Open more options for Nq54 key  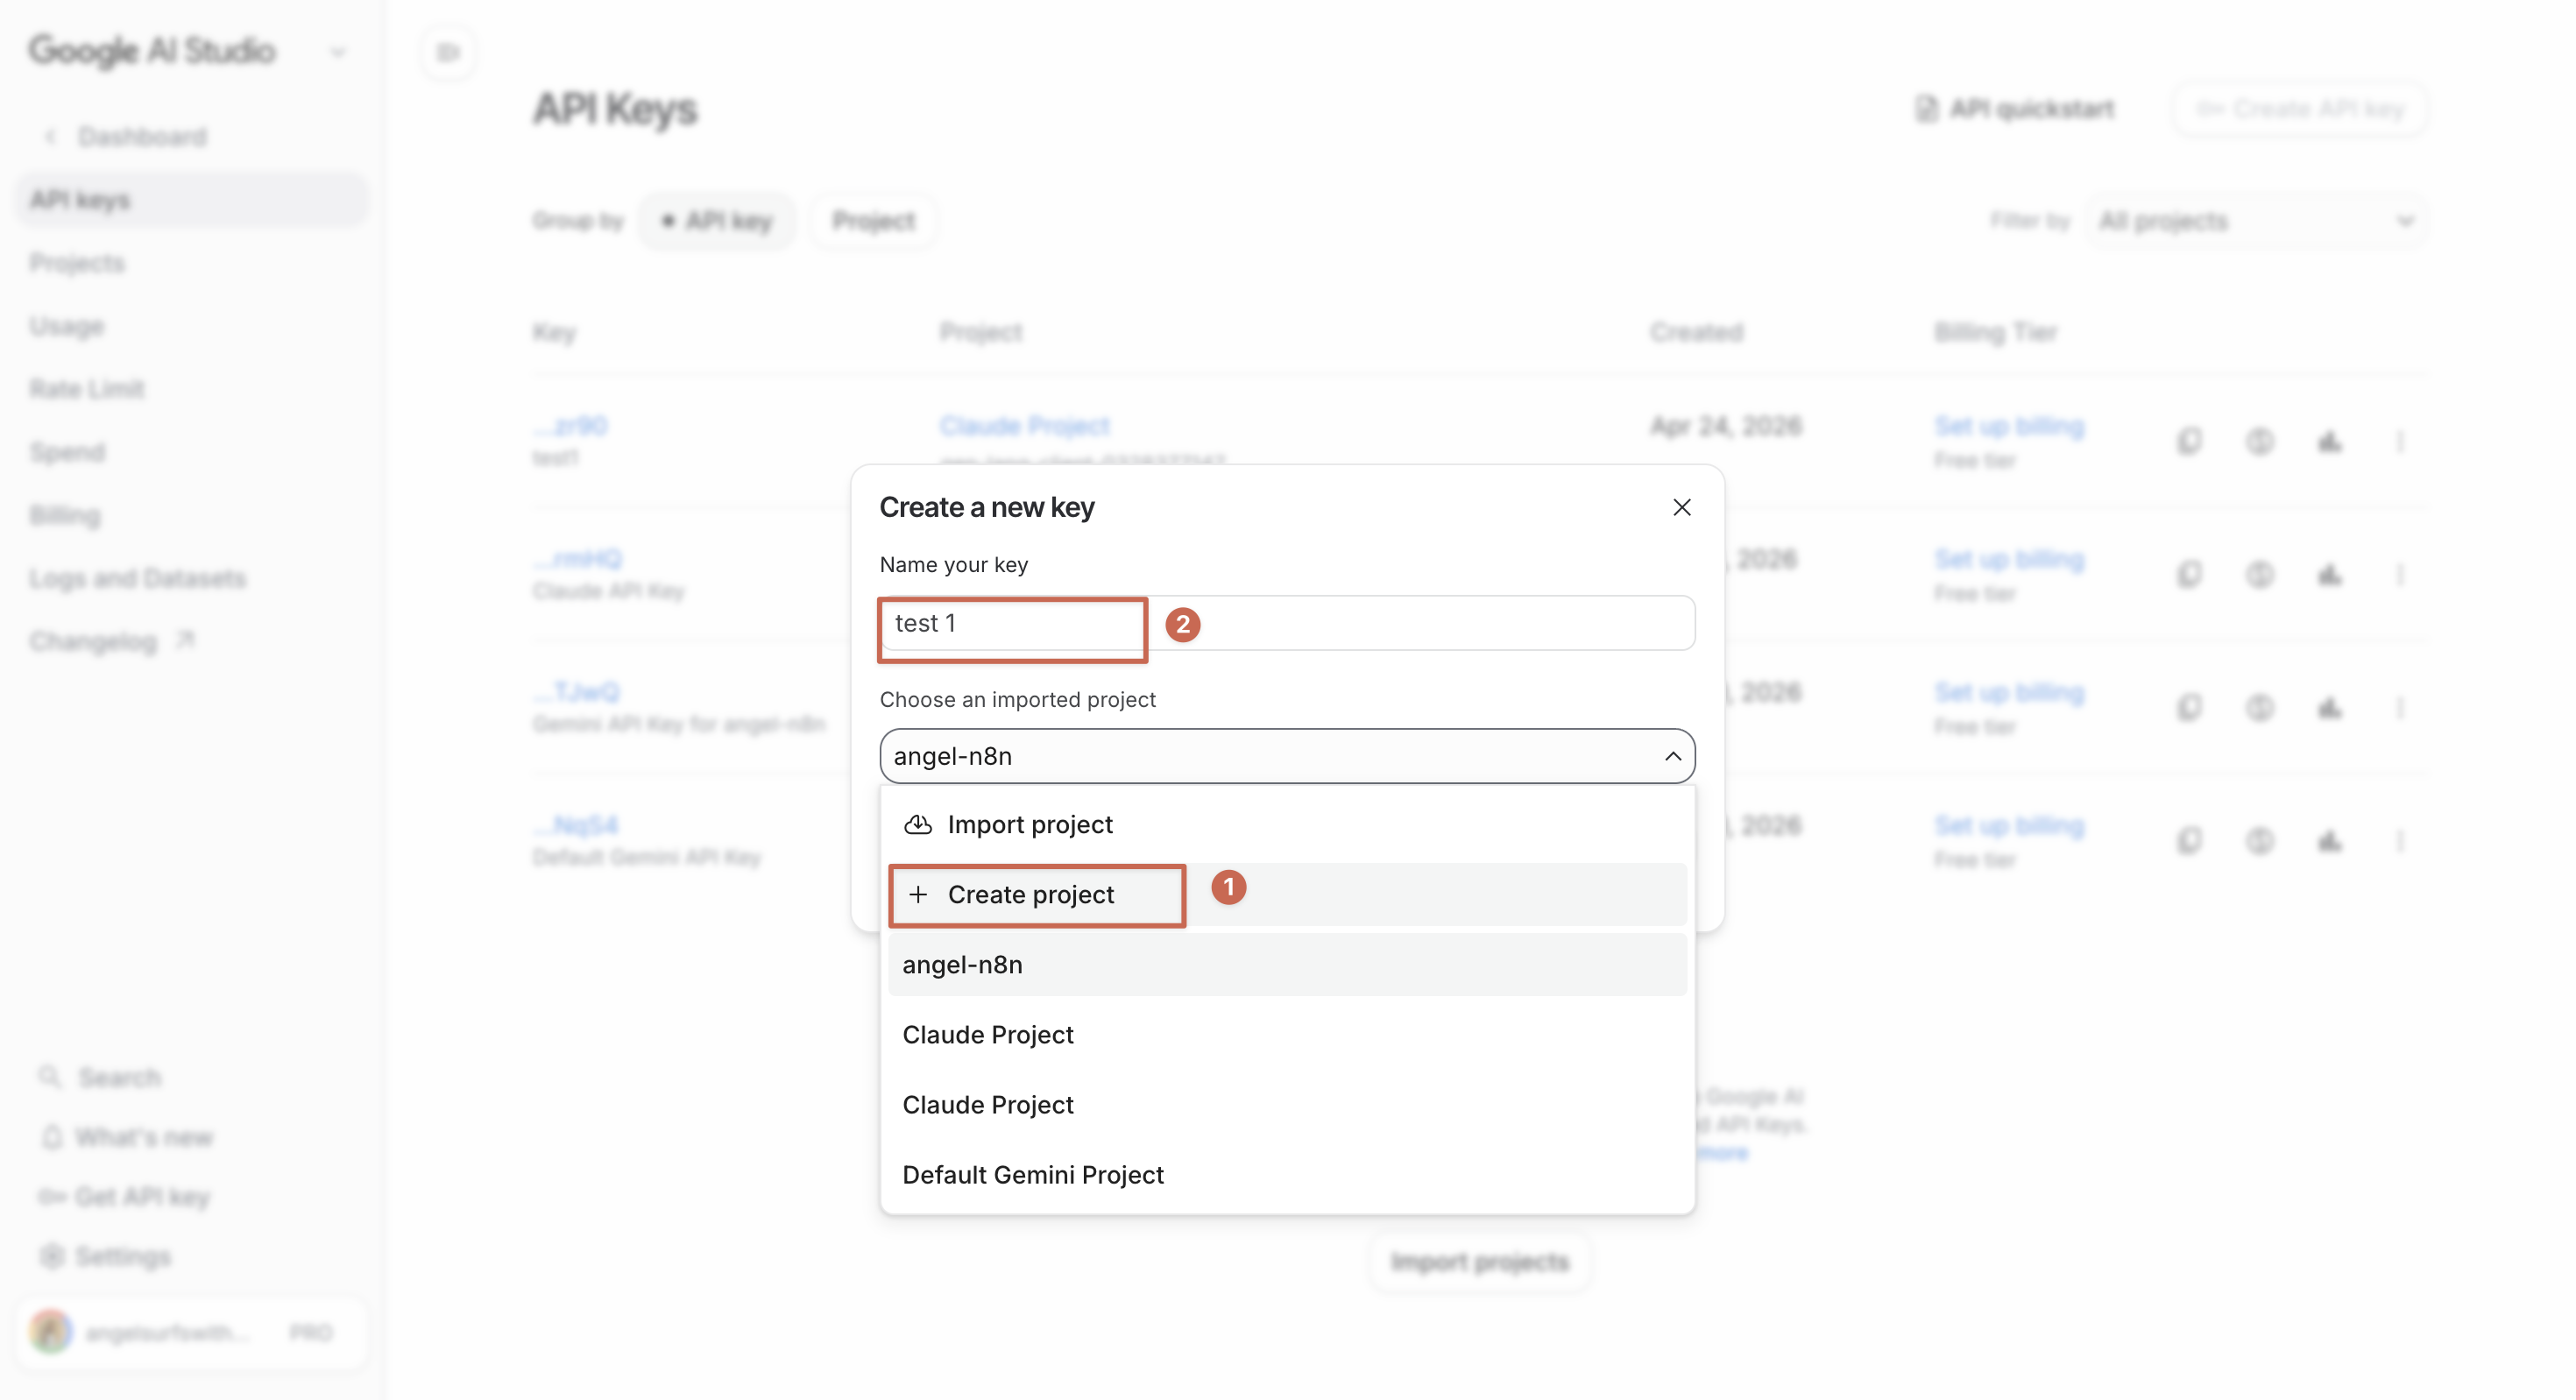click(x=2399, y=840)
